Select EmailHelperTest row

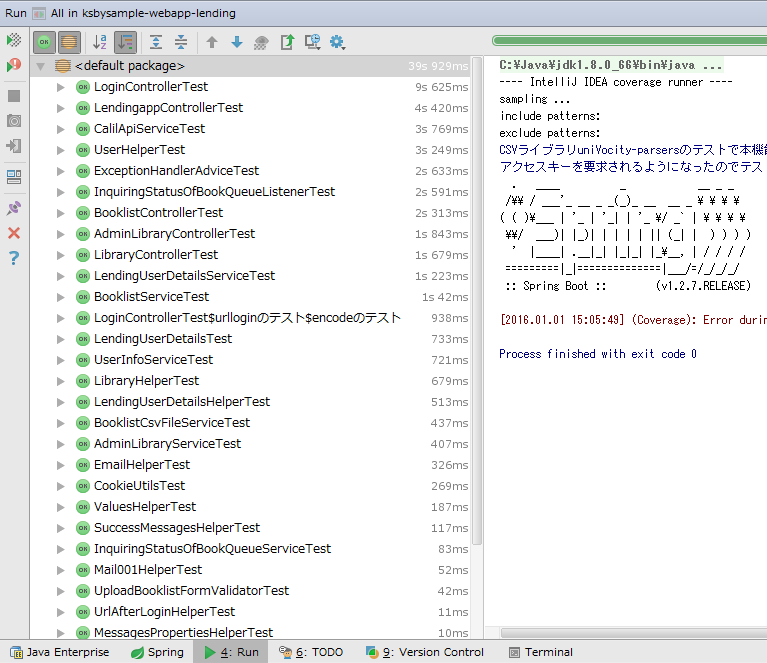click(x=249, y=465)
